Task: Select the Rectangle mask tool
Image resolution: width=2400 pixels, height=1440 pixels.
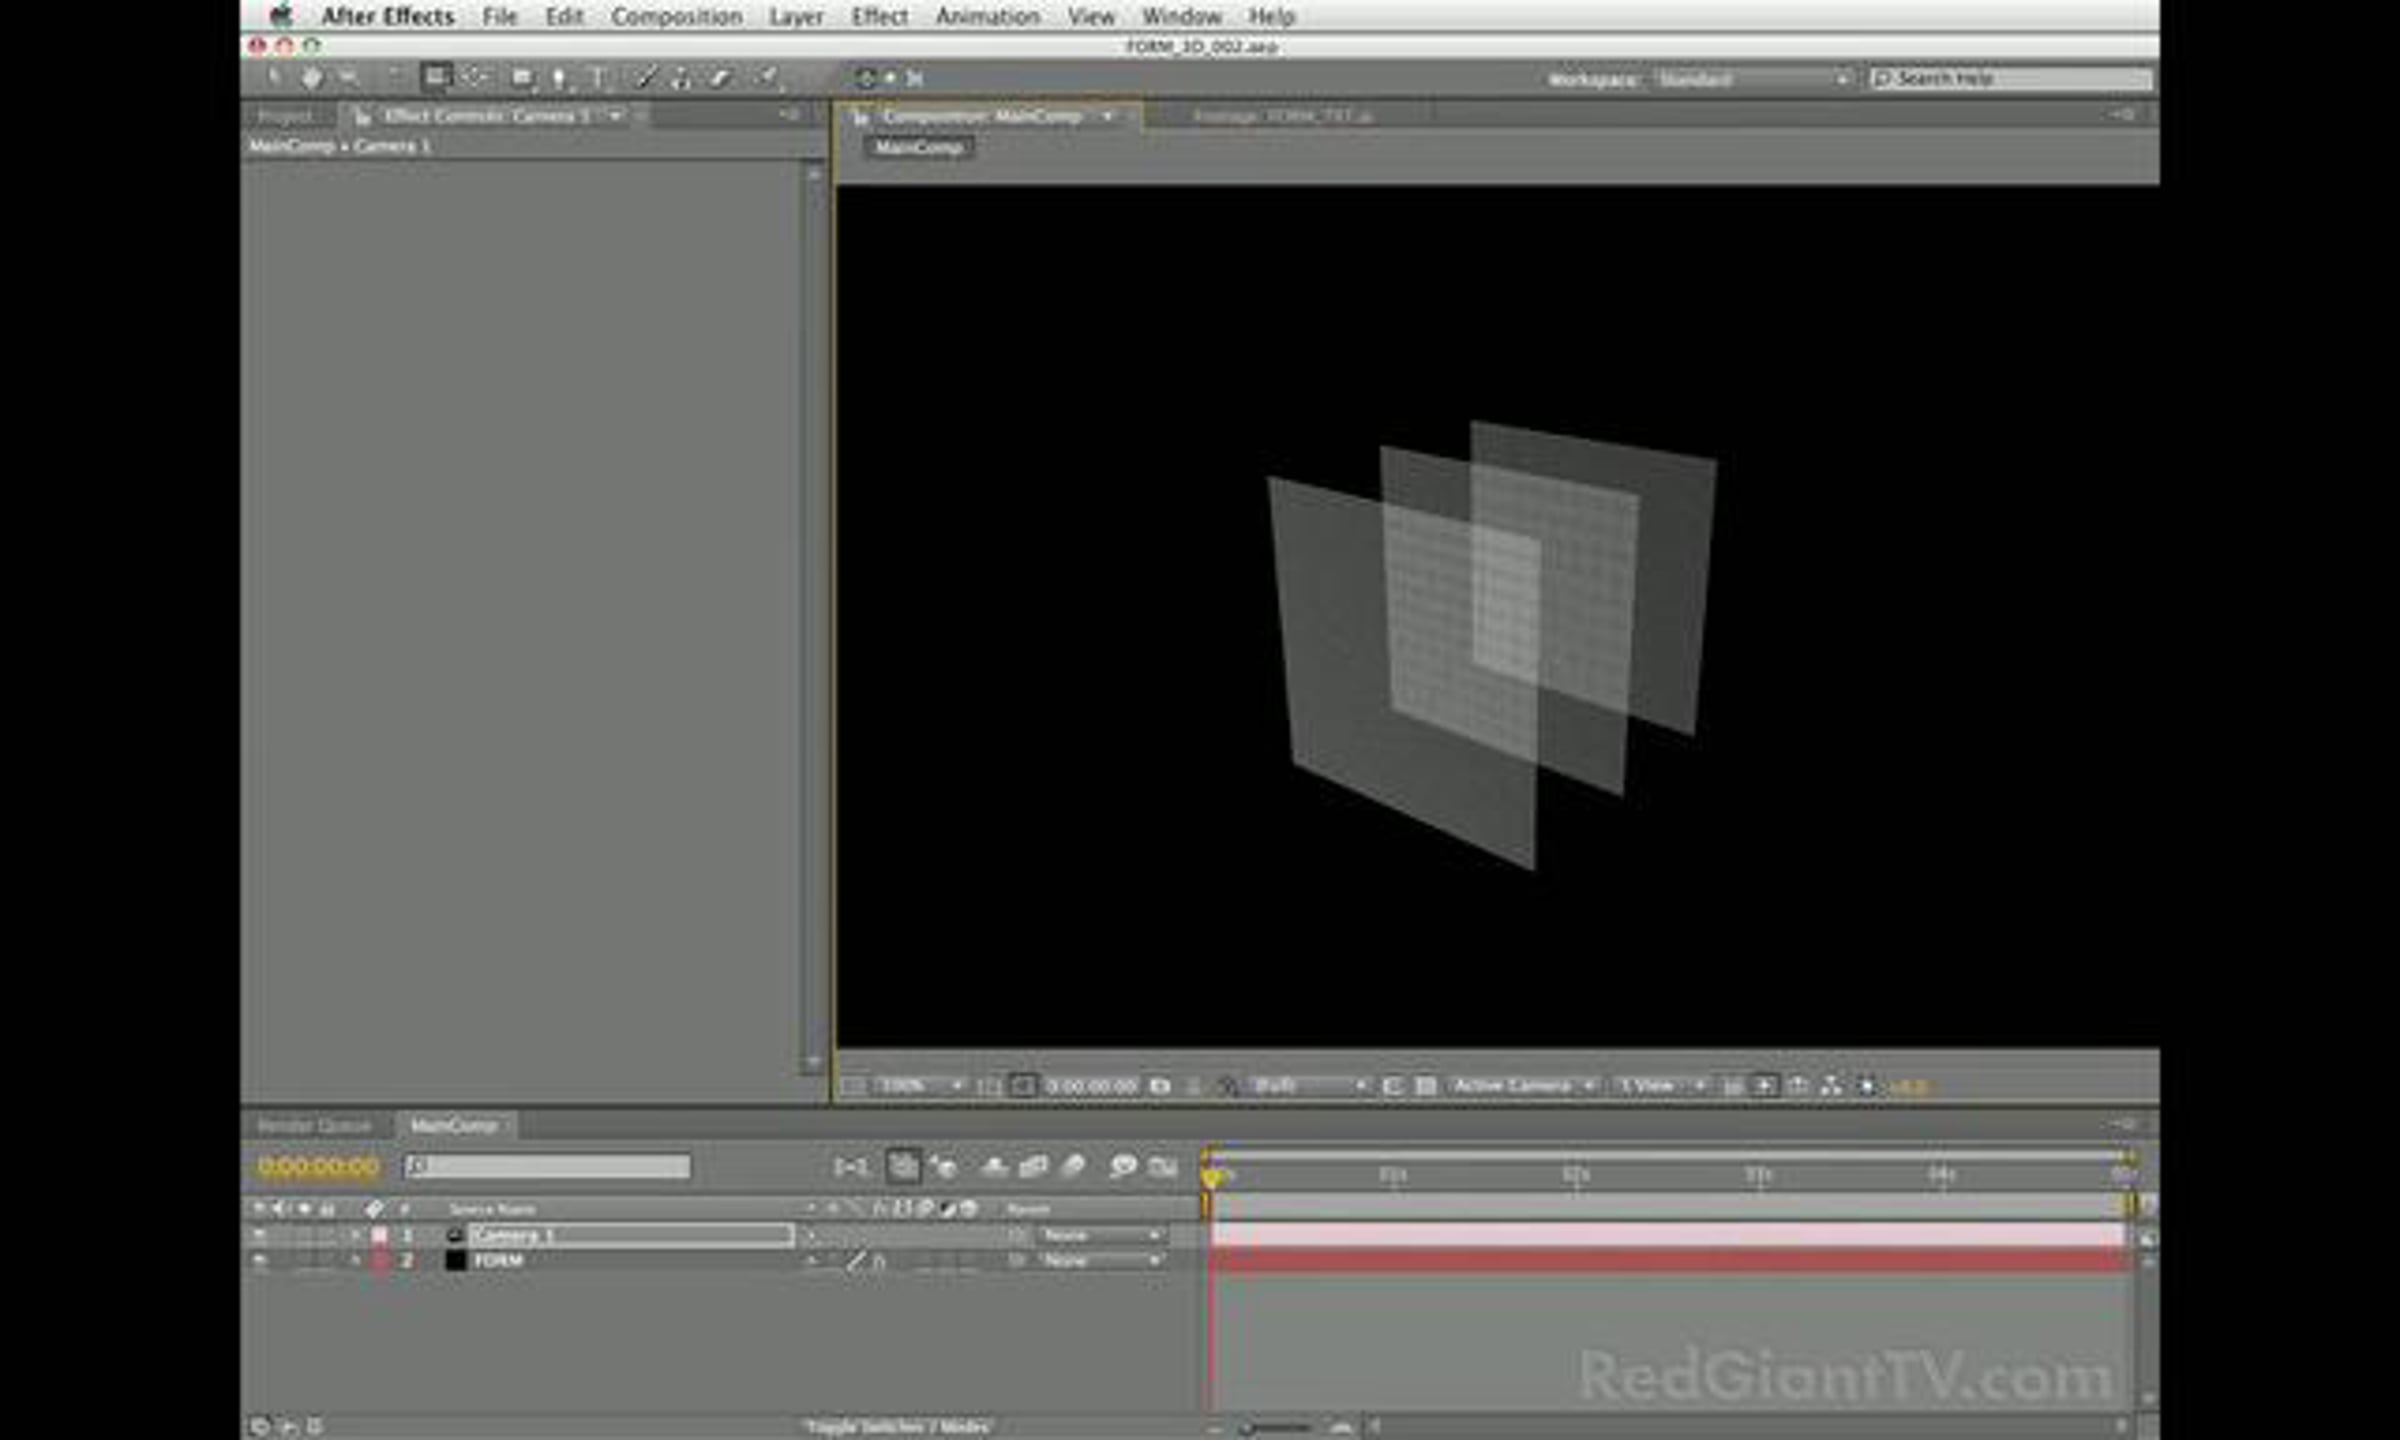Action: pos(521,77)
